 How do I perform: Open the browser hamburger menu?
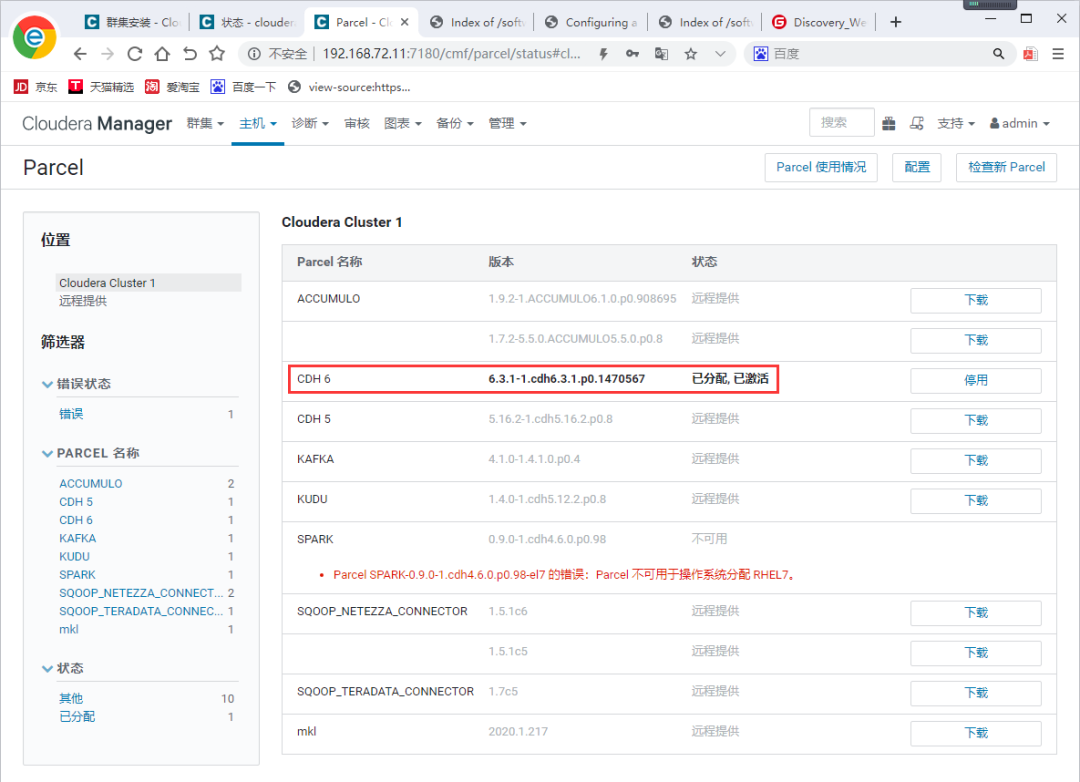coord(1058,54)
